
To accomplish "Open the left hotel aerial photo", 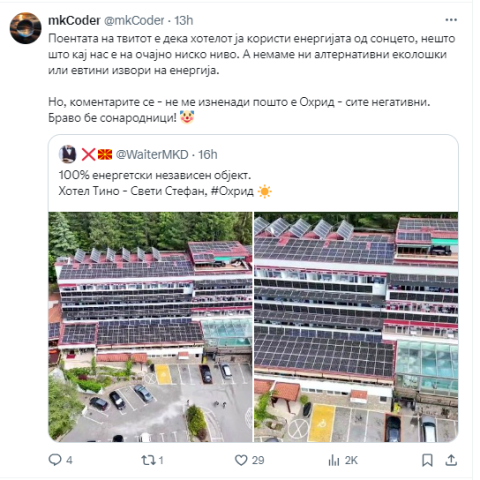I will point(150,327).
